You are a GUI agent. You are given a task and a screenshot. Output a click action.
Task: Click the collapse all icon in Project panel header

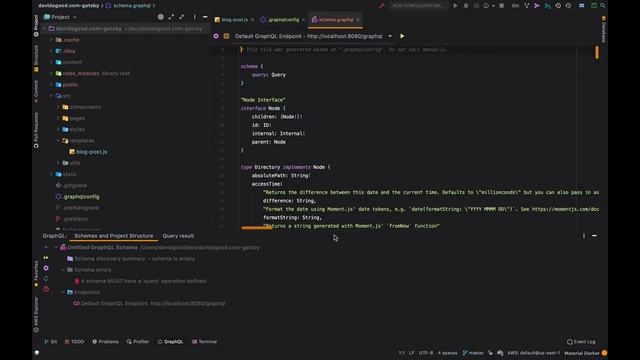182,17
